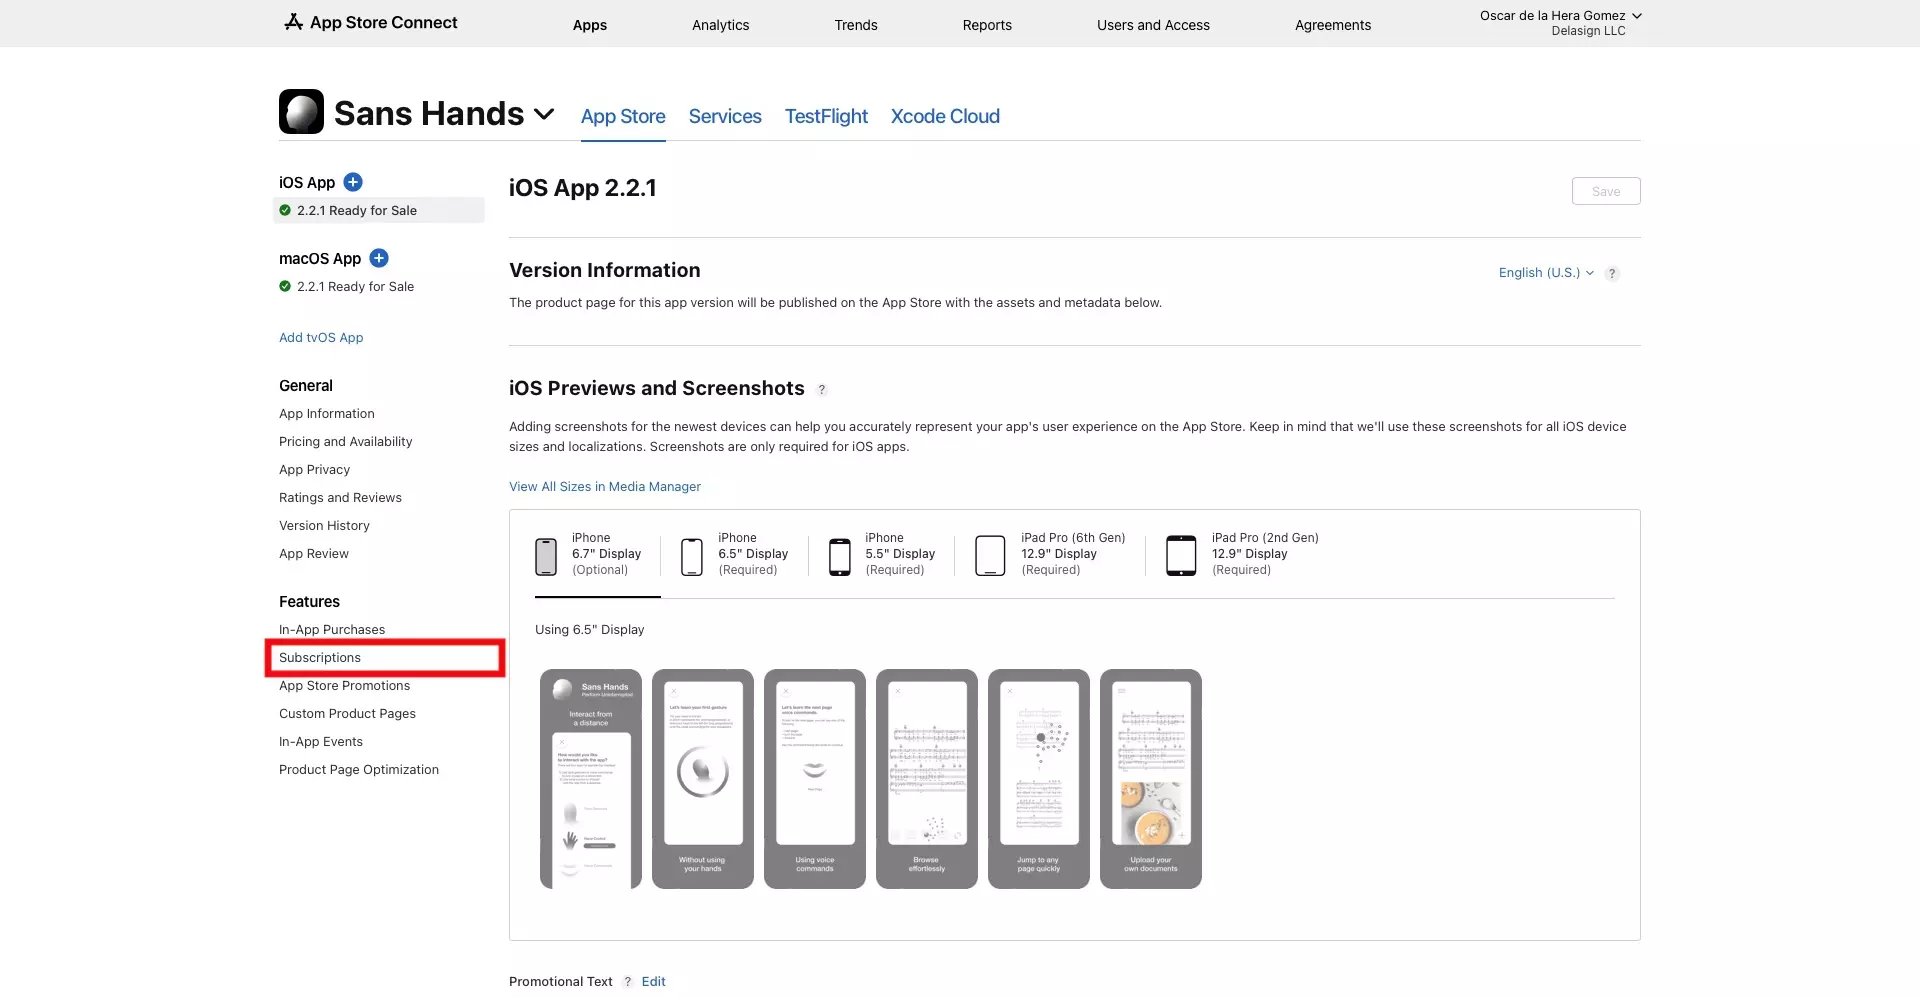Open App Information in sidebar
Screen dimensions: 1920x997
point(327,414)
